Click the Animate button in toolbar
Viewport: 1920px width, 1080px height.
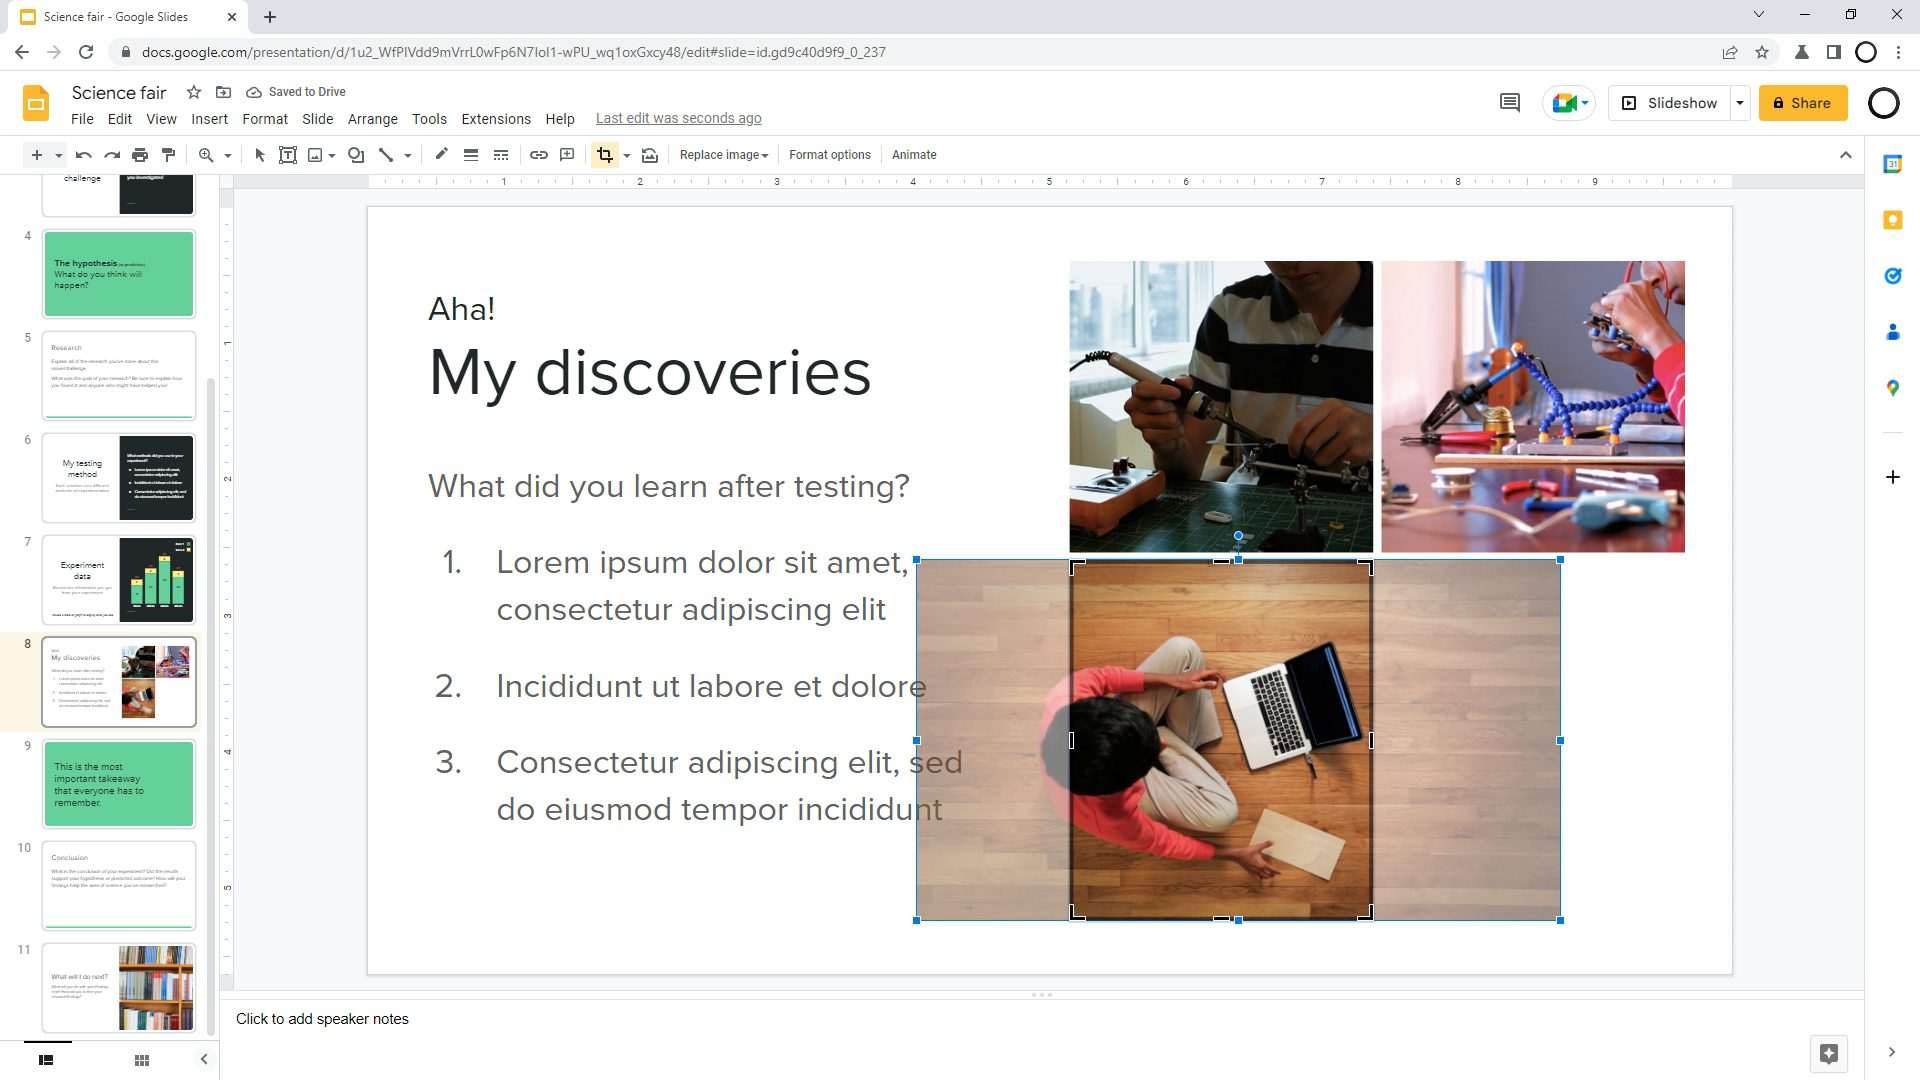coord(913,154)
